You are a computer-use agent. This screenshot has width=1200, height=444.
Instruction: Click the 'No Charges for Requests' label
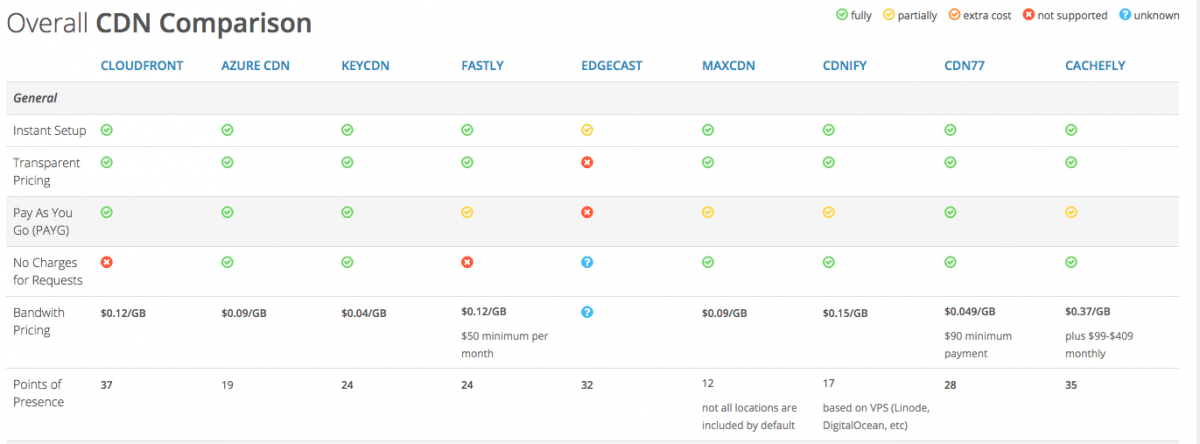click(48, 271)
